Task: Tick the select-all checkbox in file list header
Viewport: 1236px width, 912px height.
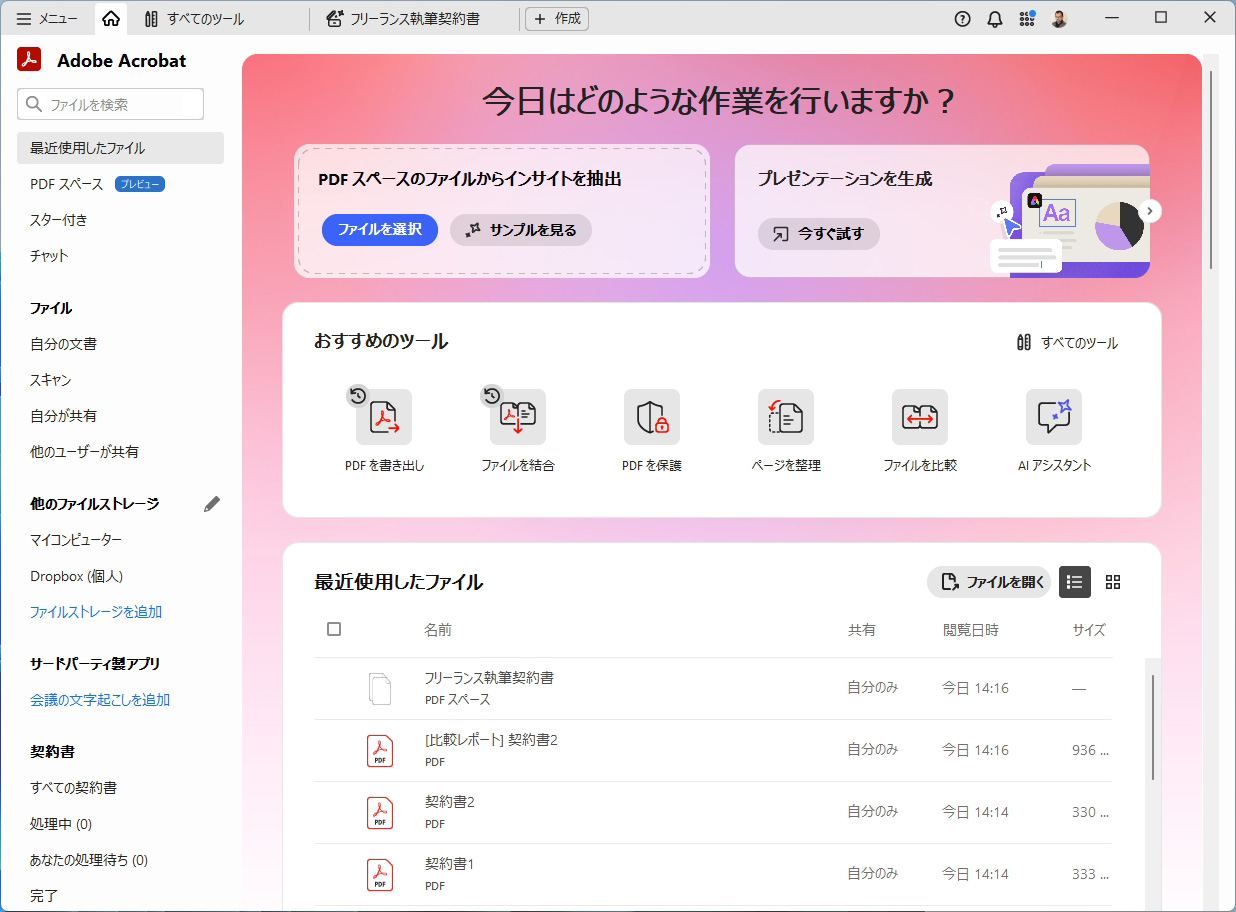Action: [334, 629]
